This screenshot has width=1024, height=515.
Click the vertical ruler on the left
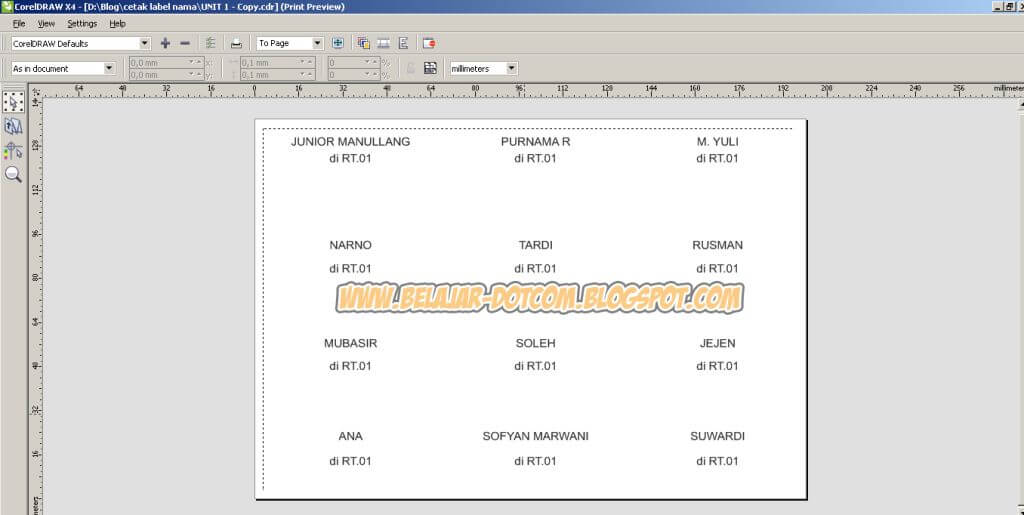[36, 305]
